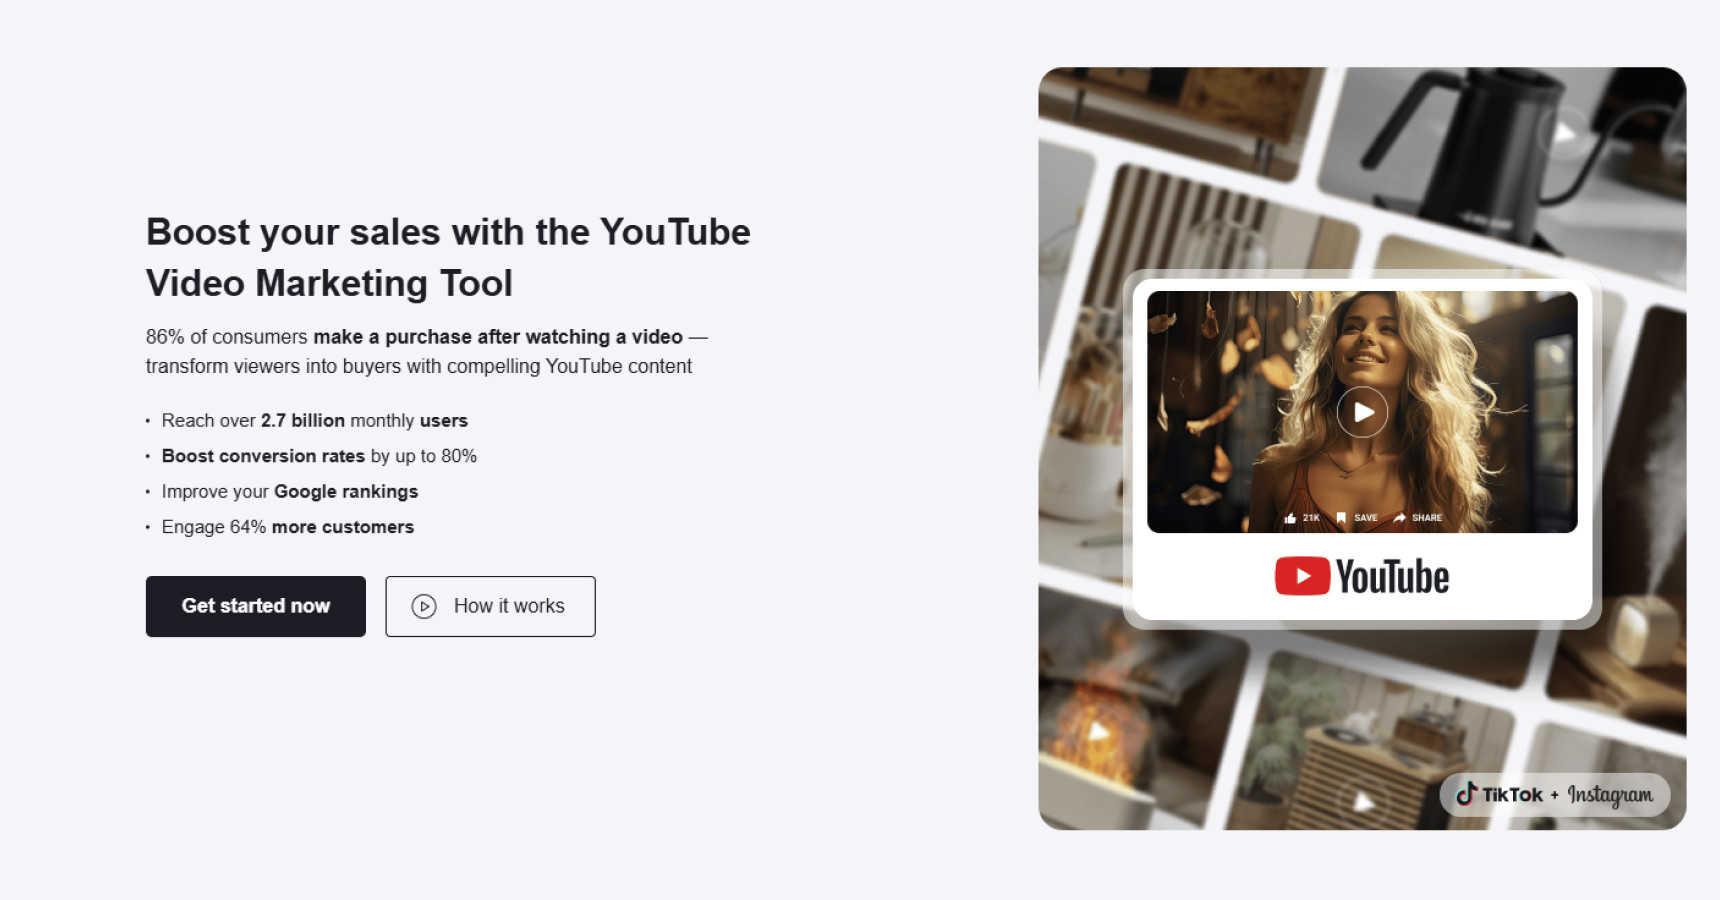
Task: Click the play icon on fireplace thumbnail
Action: click(x=1098, y=732)
